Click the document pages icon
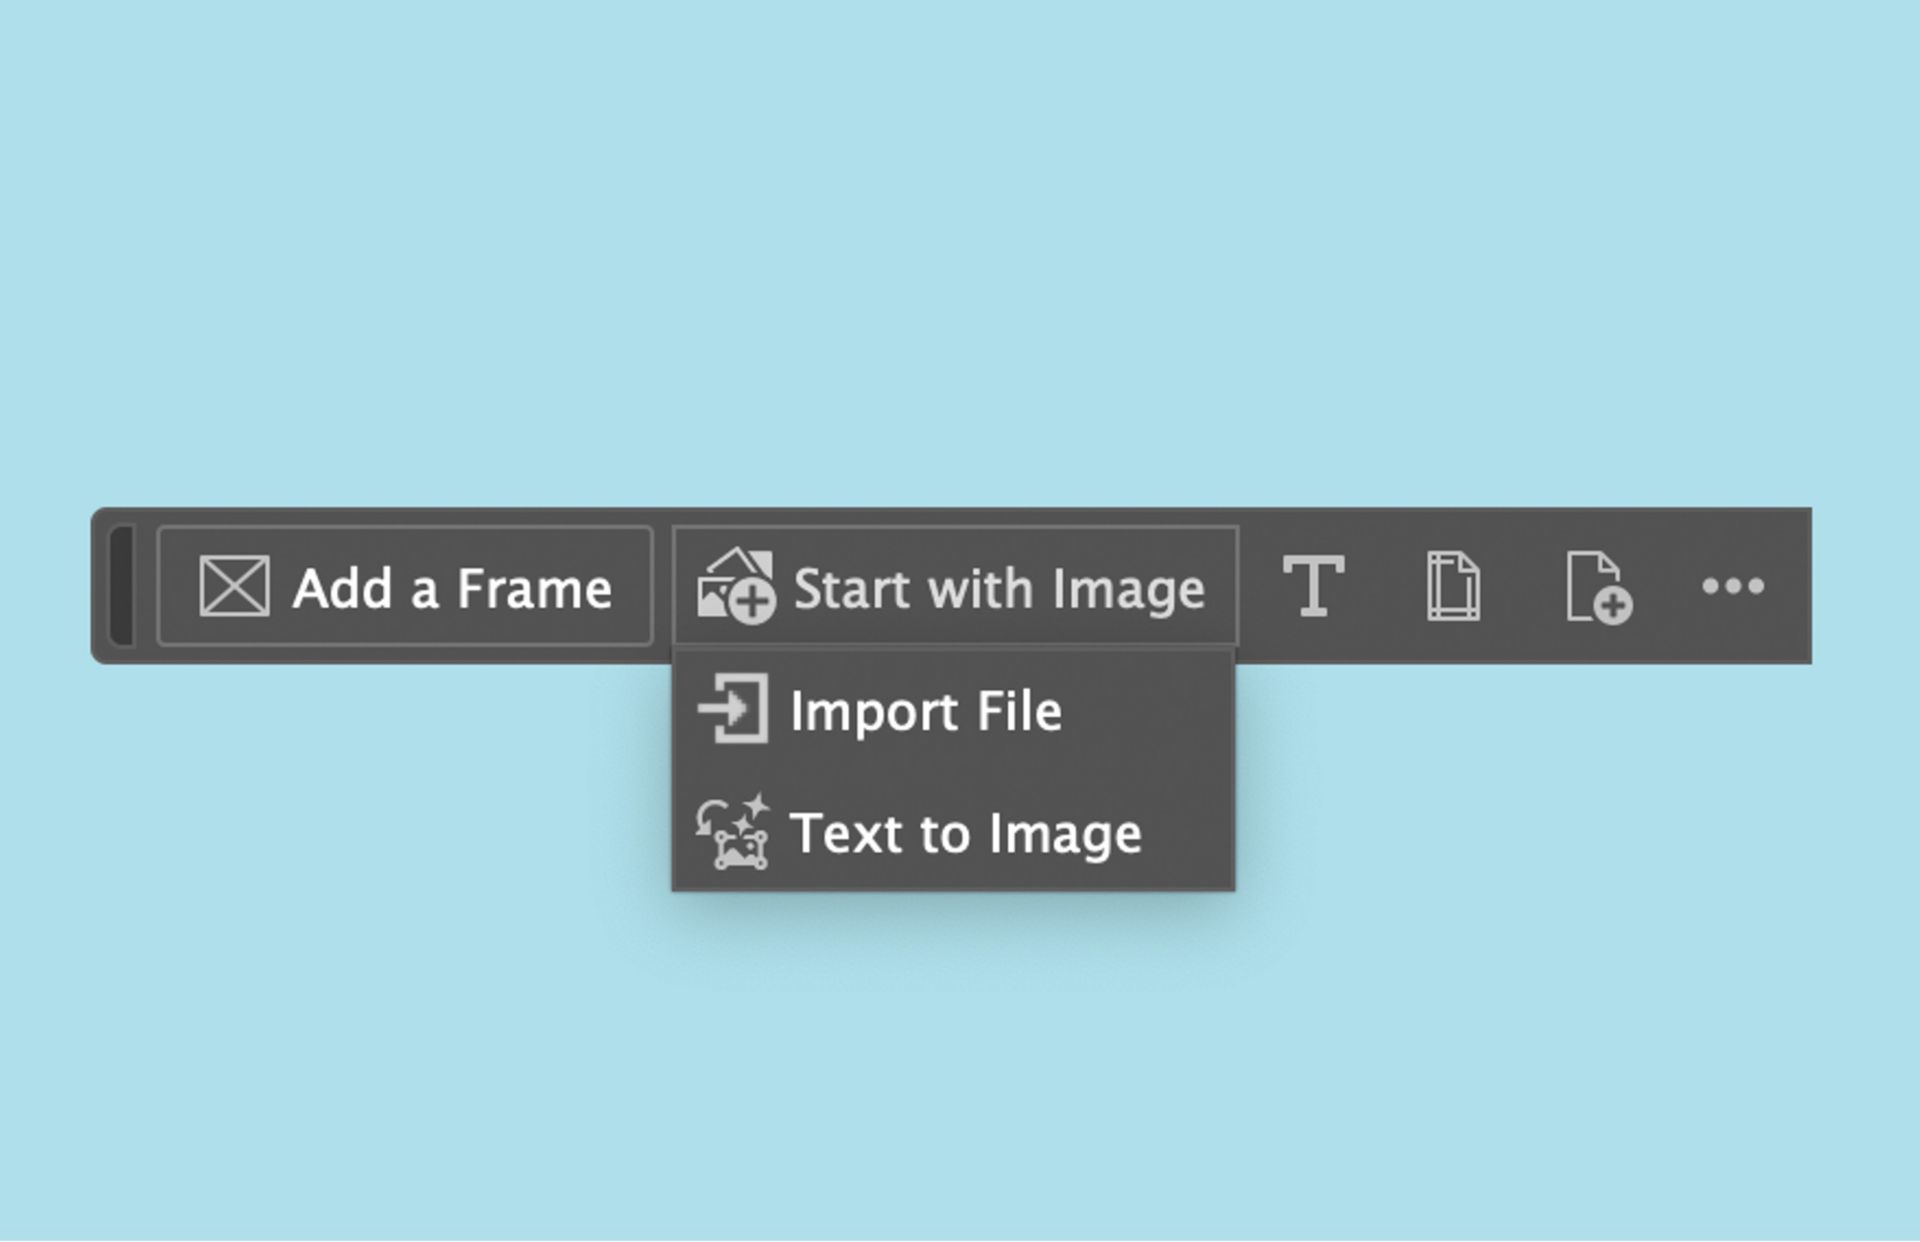This screenshot has width=1920, height=1242. click(1452, 588)
